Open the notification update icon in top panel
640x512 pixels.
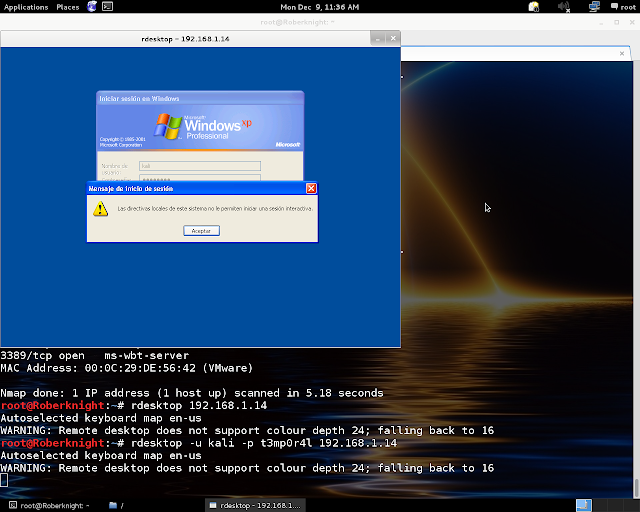click(x=533, y=7)
